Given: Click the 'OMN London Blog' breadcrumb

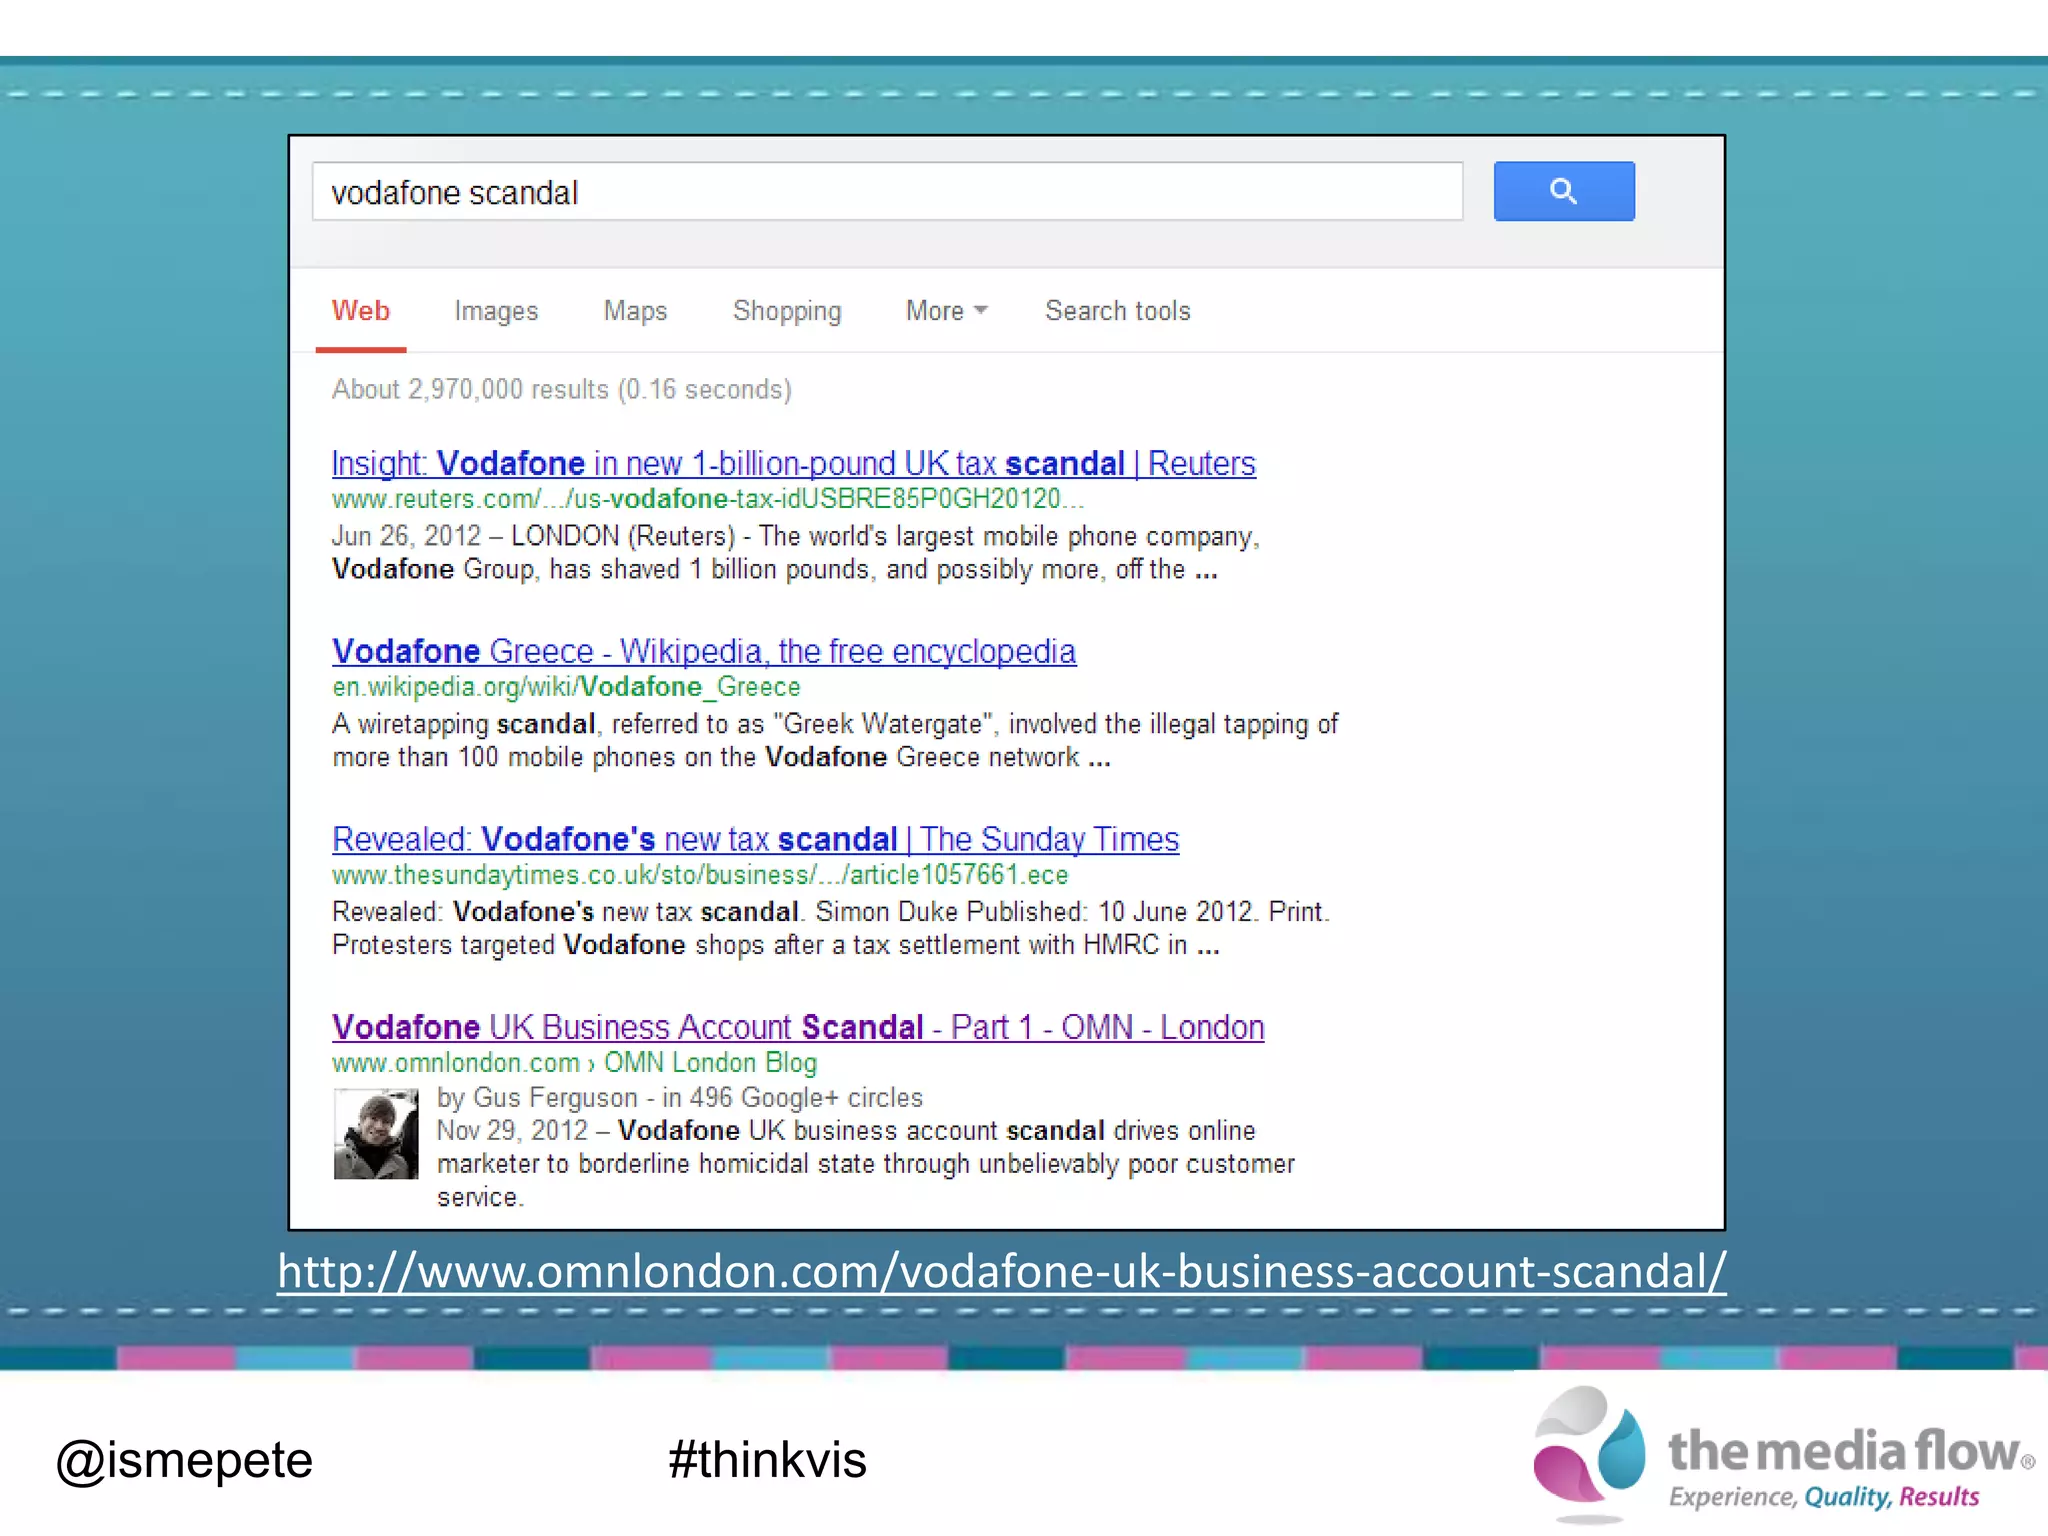Looking at the screenshot, I should point(710,1062).
